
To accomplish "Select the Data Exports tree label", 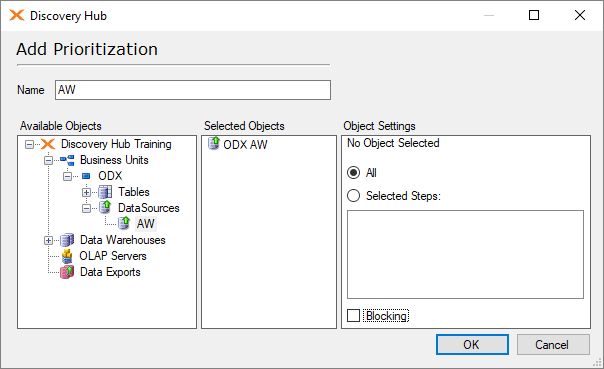I will click(110, 272).
